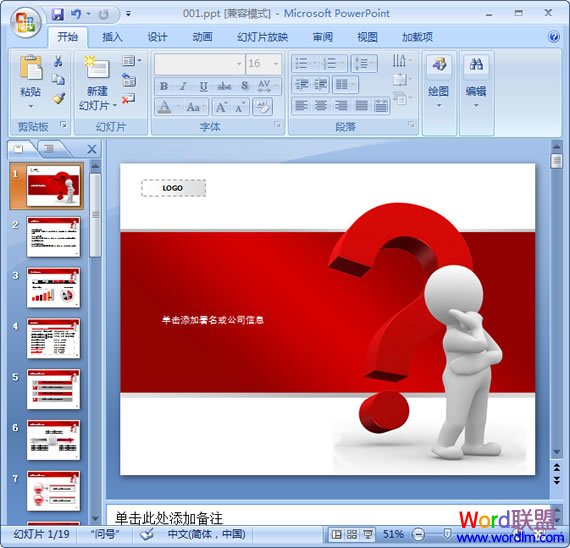
Task: Toggle Italic formatting button
Action: (184, 86)
